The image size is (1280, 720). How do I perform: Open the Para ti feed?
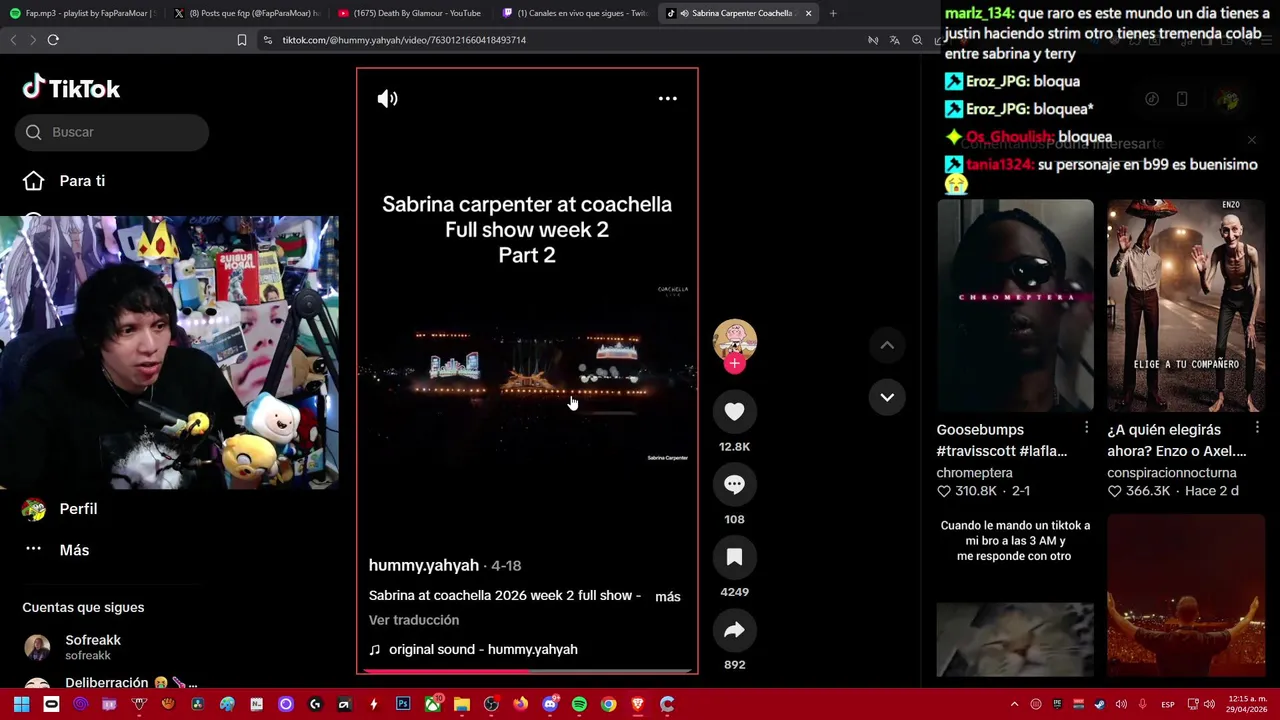(66, 181)
